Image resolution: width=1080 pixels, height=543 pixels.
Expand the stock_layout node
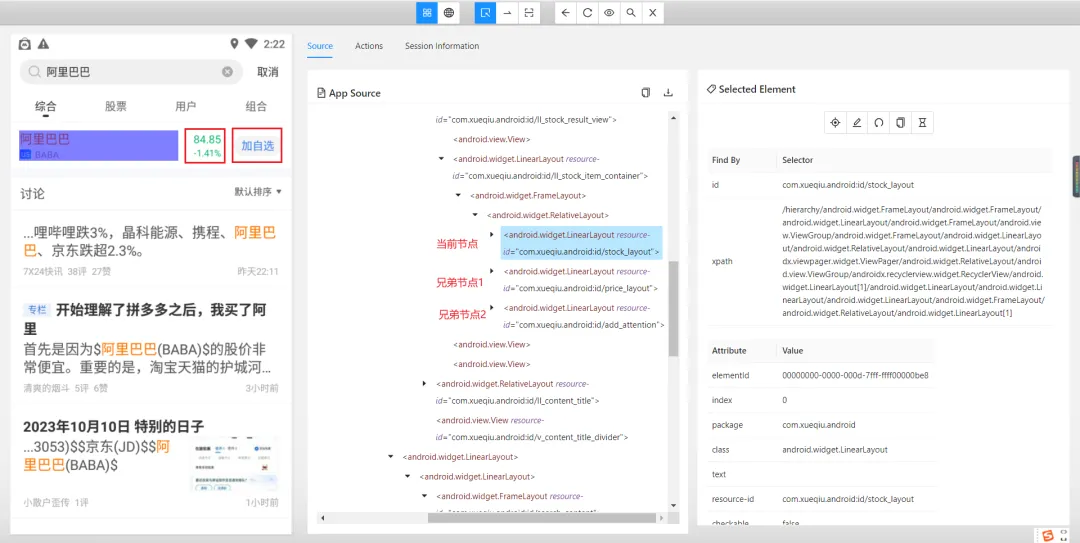491,234
